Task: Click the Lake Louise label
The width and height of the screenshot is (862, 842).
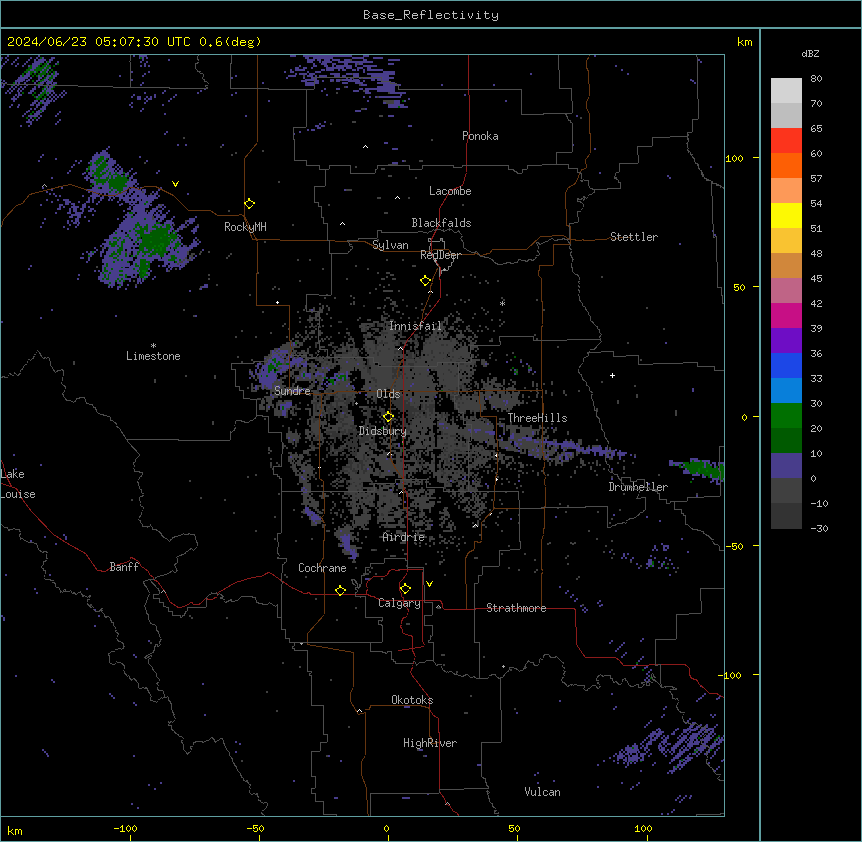Action: [x=18, y=484]
